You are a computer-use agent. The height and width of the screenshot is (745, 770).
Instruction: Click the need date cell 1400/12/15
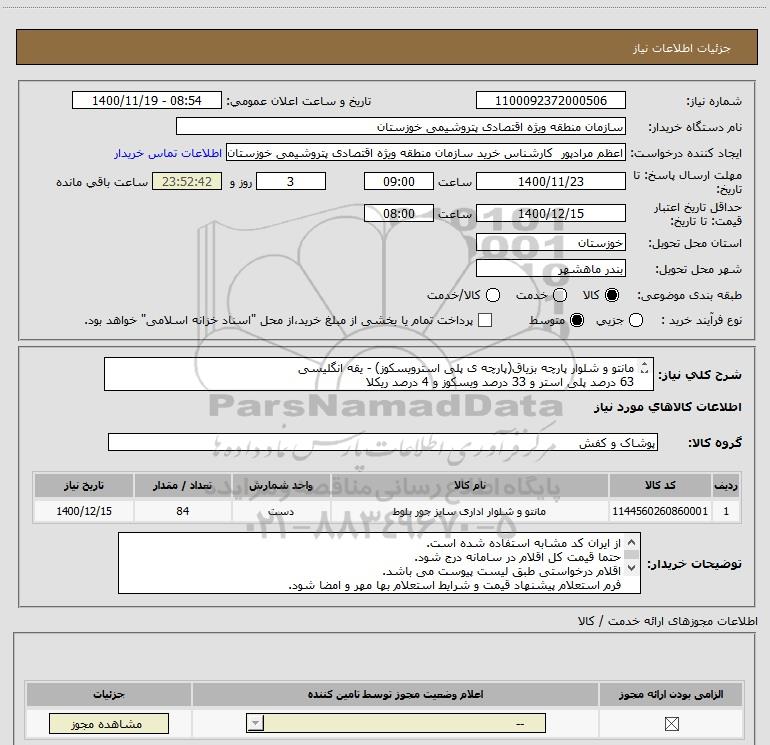[x=83, y=511]
